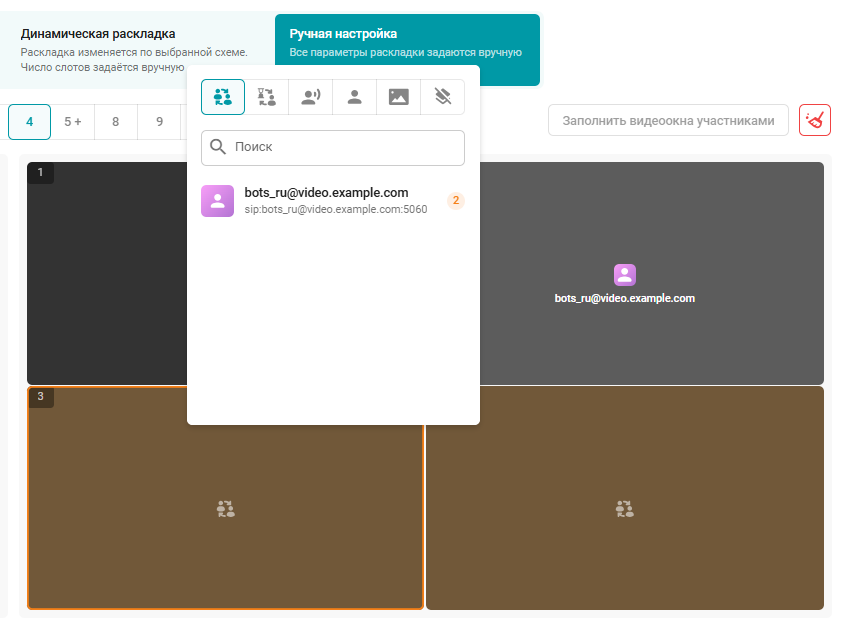This screenshot has width=843, height=620.
Task: Click the red broom clear layout icon
Action: point(815,121)
